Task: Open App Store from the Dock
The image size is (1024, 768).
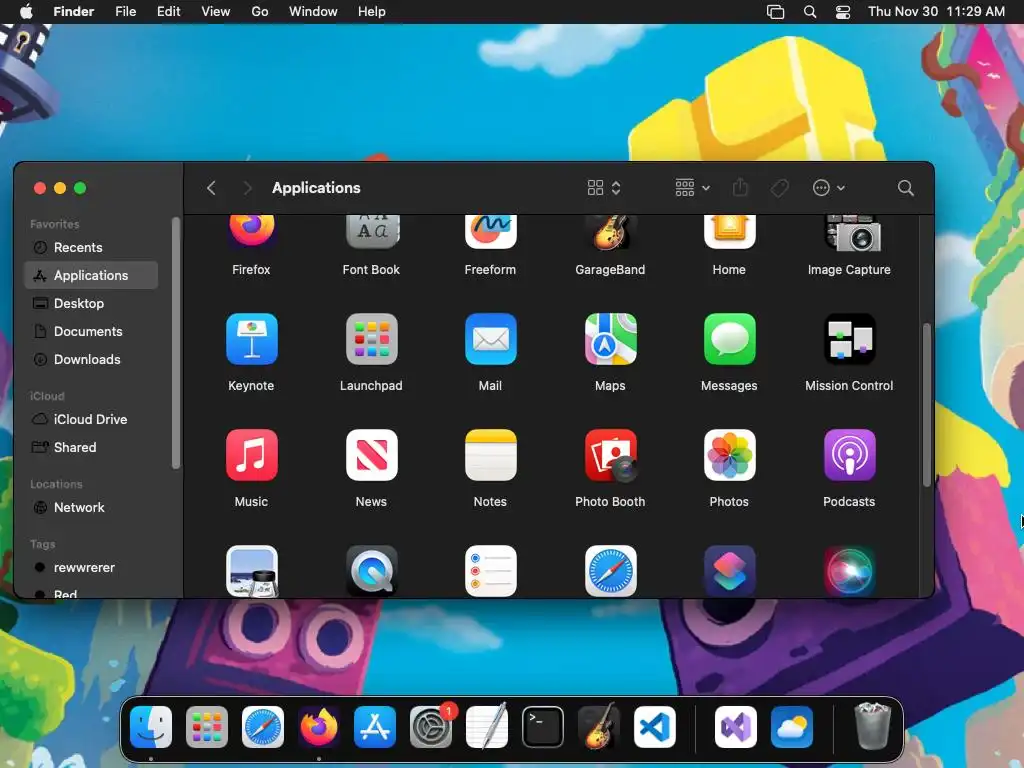Action: coord(375,727)
